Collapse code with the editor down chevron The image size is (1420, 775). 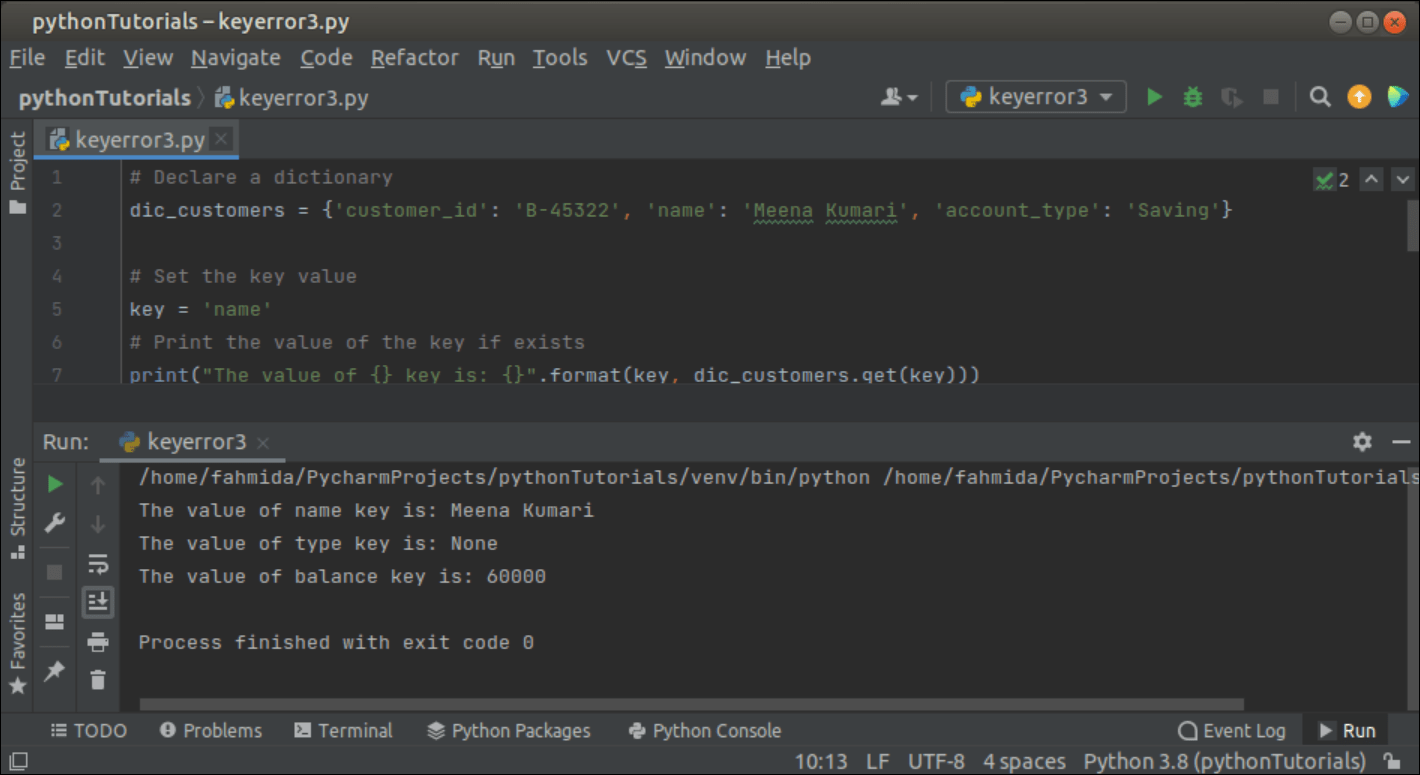1402,179
